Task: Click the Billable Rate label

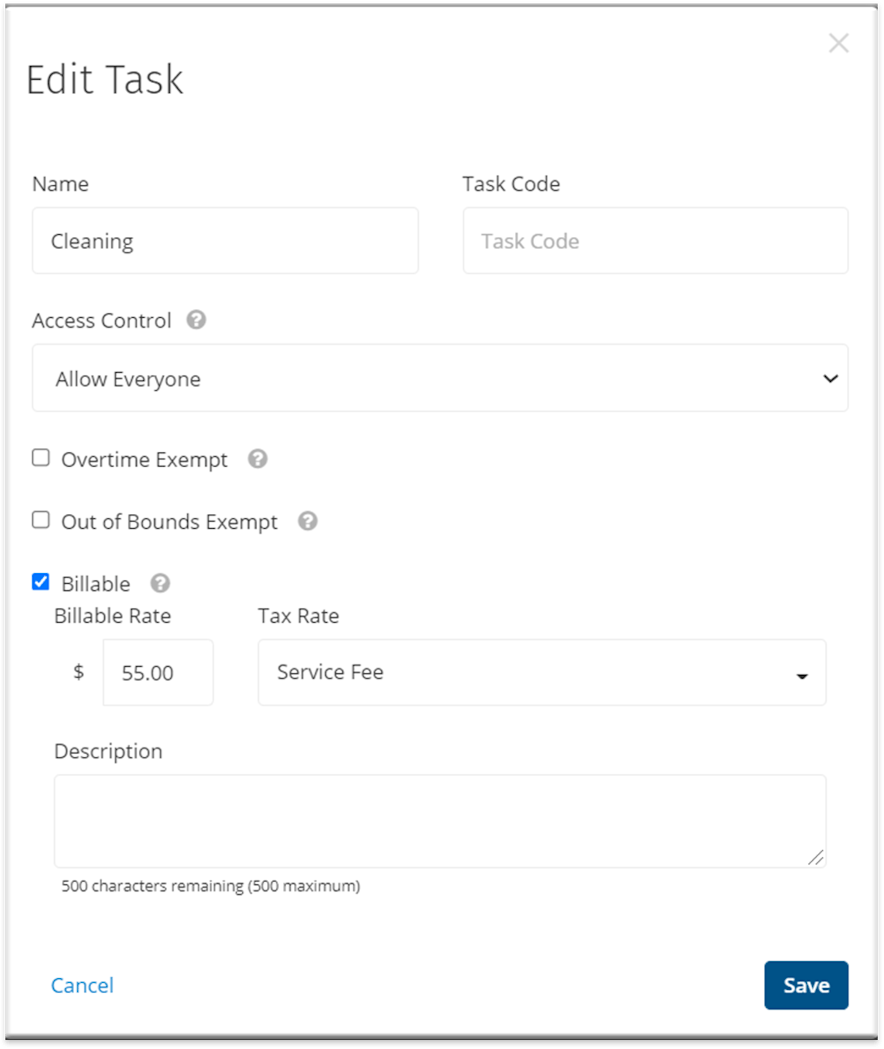Action: click(112, 615)
